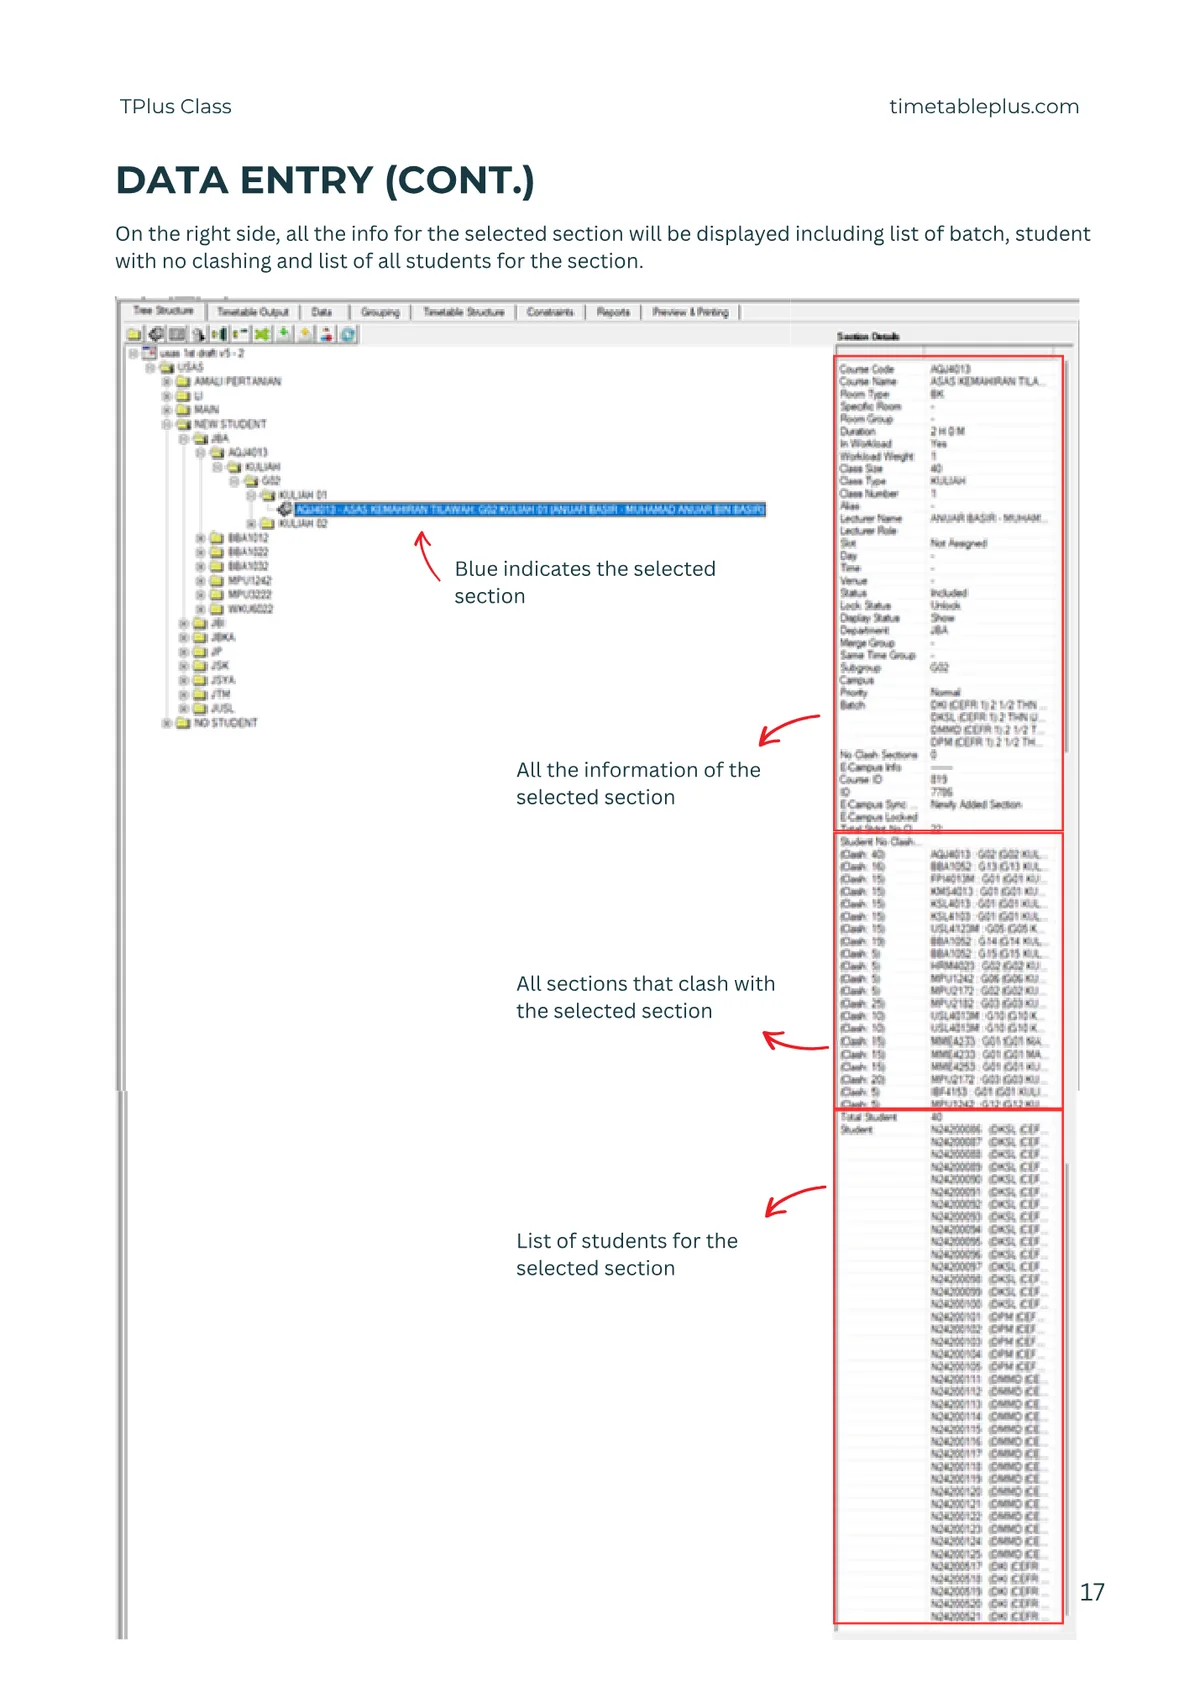Click the folder icon next to BBA1022
The height and width of the screenshot is (1697, 1200).
tap(217, 552)
